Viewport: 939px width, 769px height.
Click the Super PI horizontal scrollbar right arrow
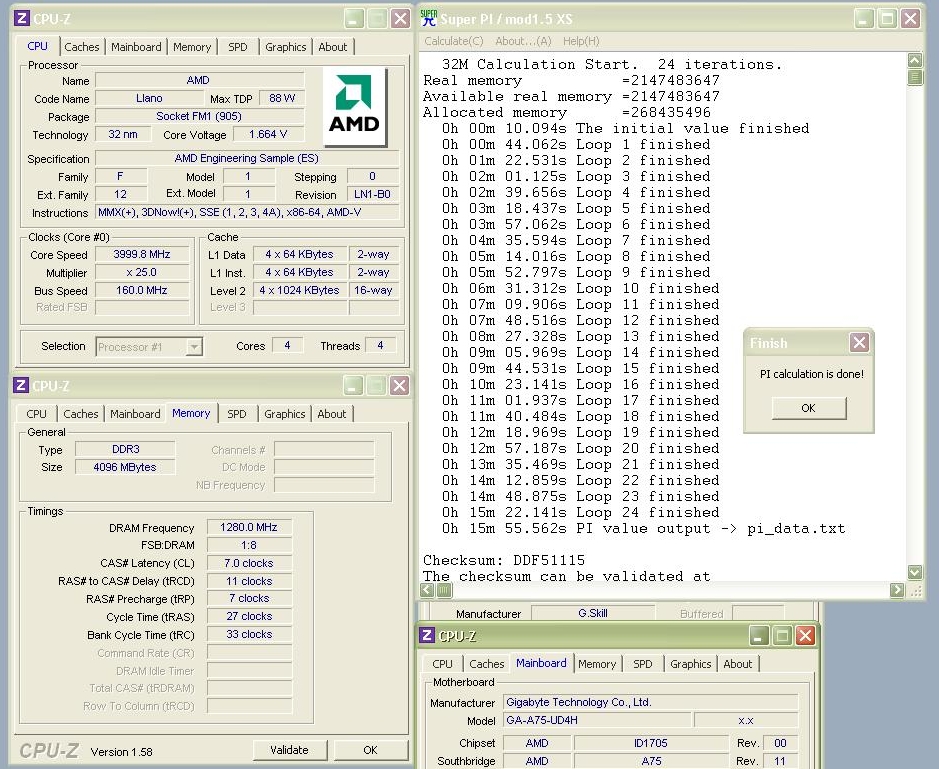coord(896,590)
